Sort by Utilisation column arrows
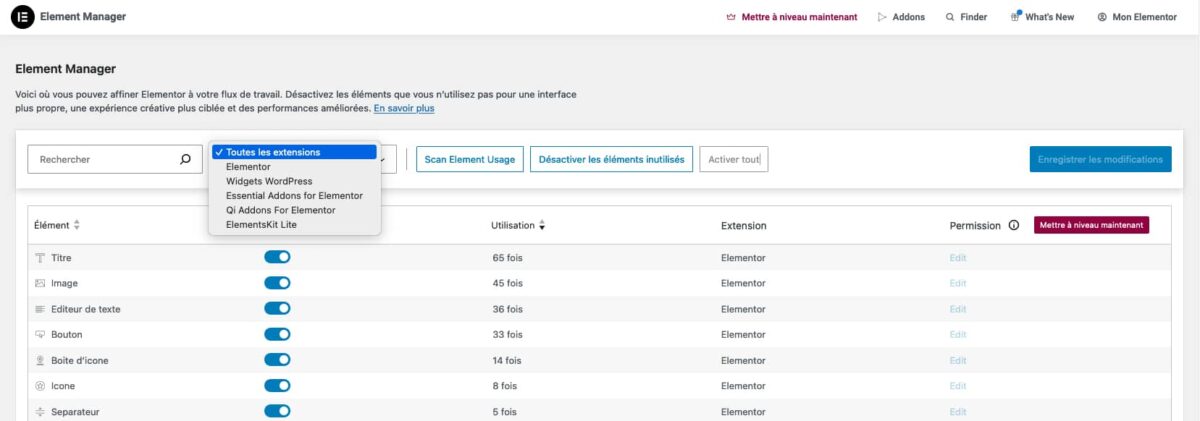The image size is (1200, 421). coord(542,225)
